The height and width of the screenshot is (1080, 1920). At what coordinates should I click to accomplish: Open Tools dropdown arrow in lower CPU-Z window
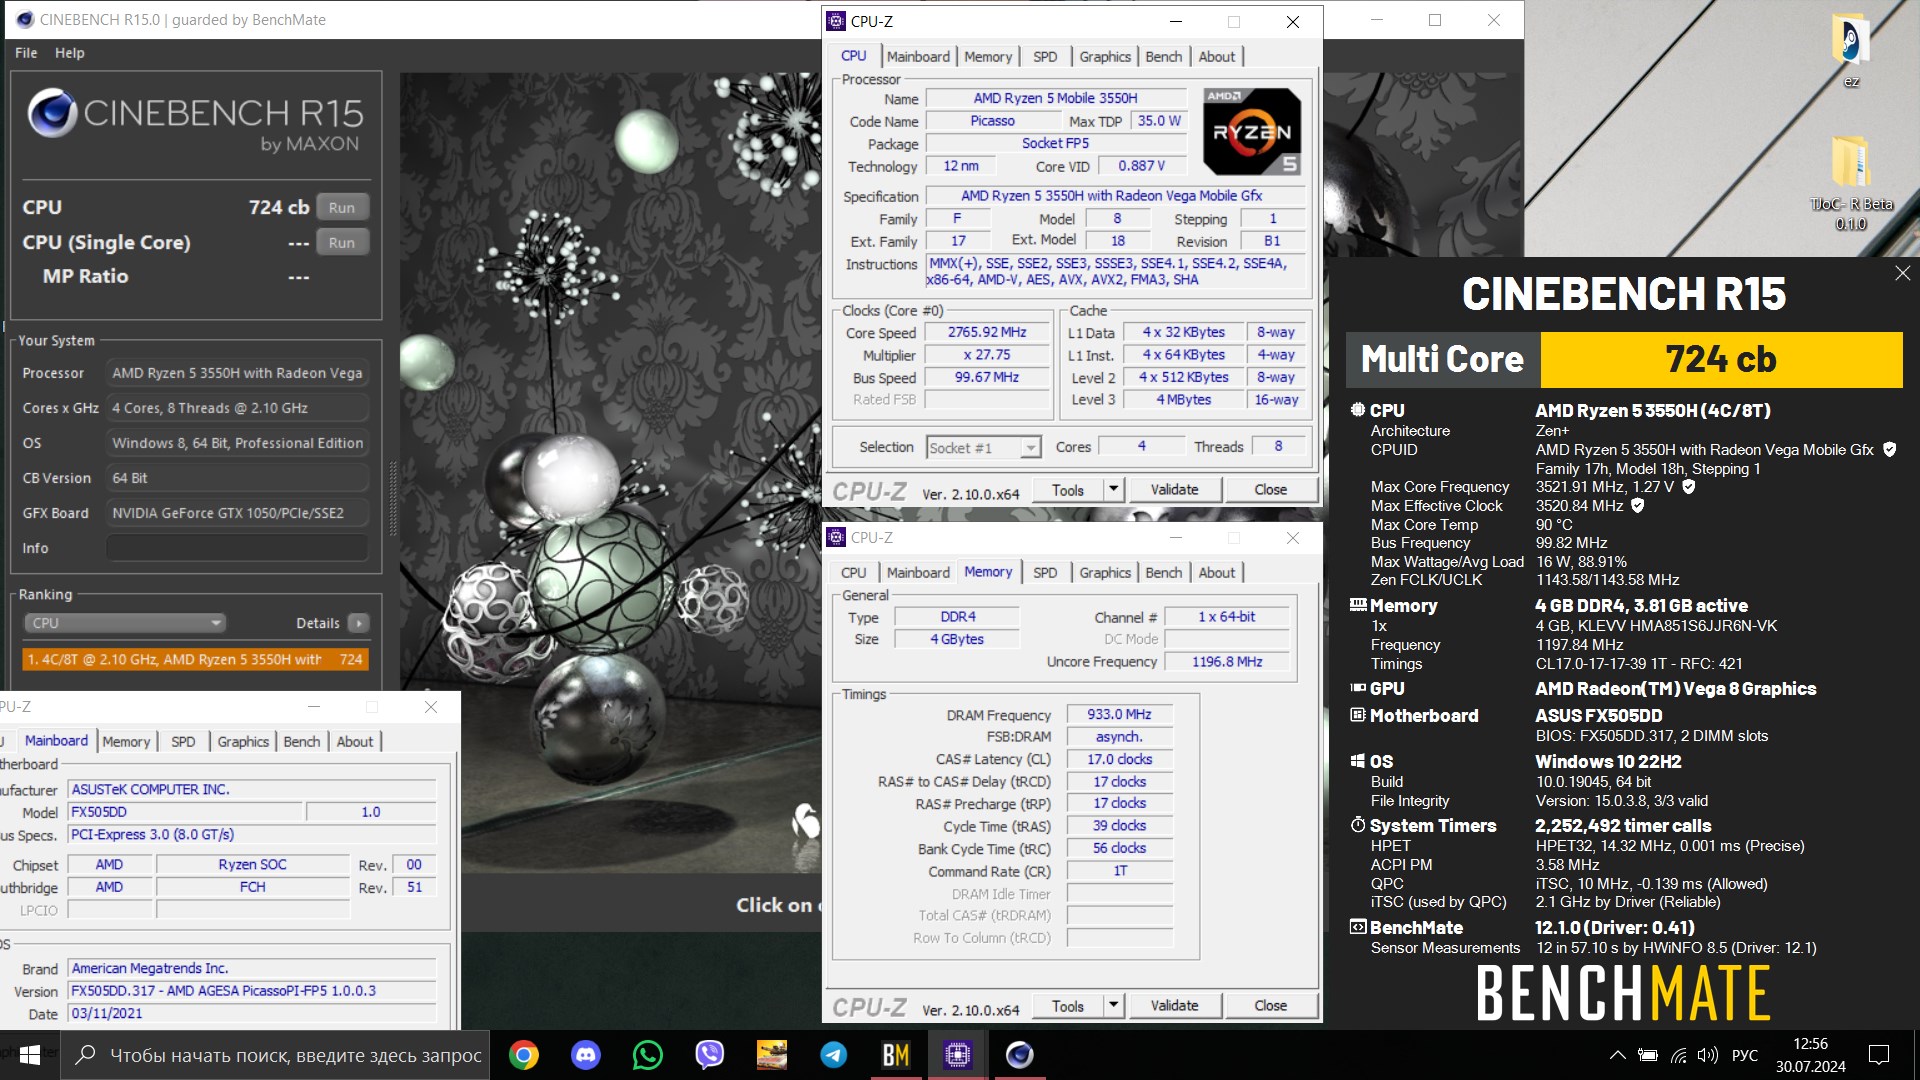[1113, 1006]
